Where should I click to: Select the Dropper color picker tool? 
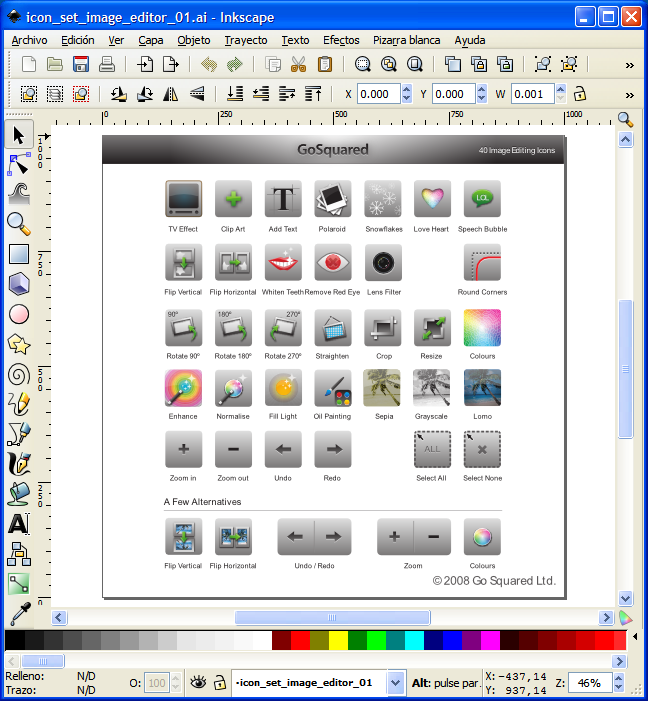click(19, 614)
